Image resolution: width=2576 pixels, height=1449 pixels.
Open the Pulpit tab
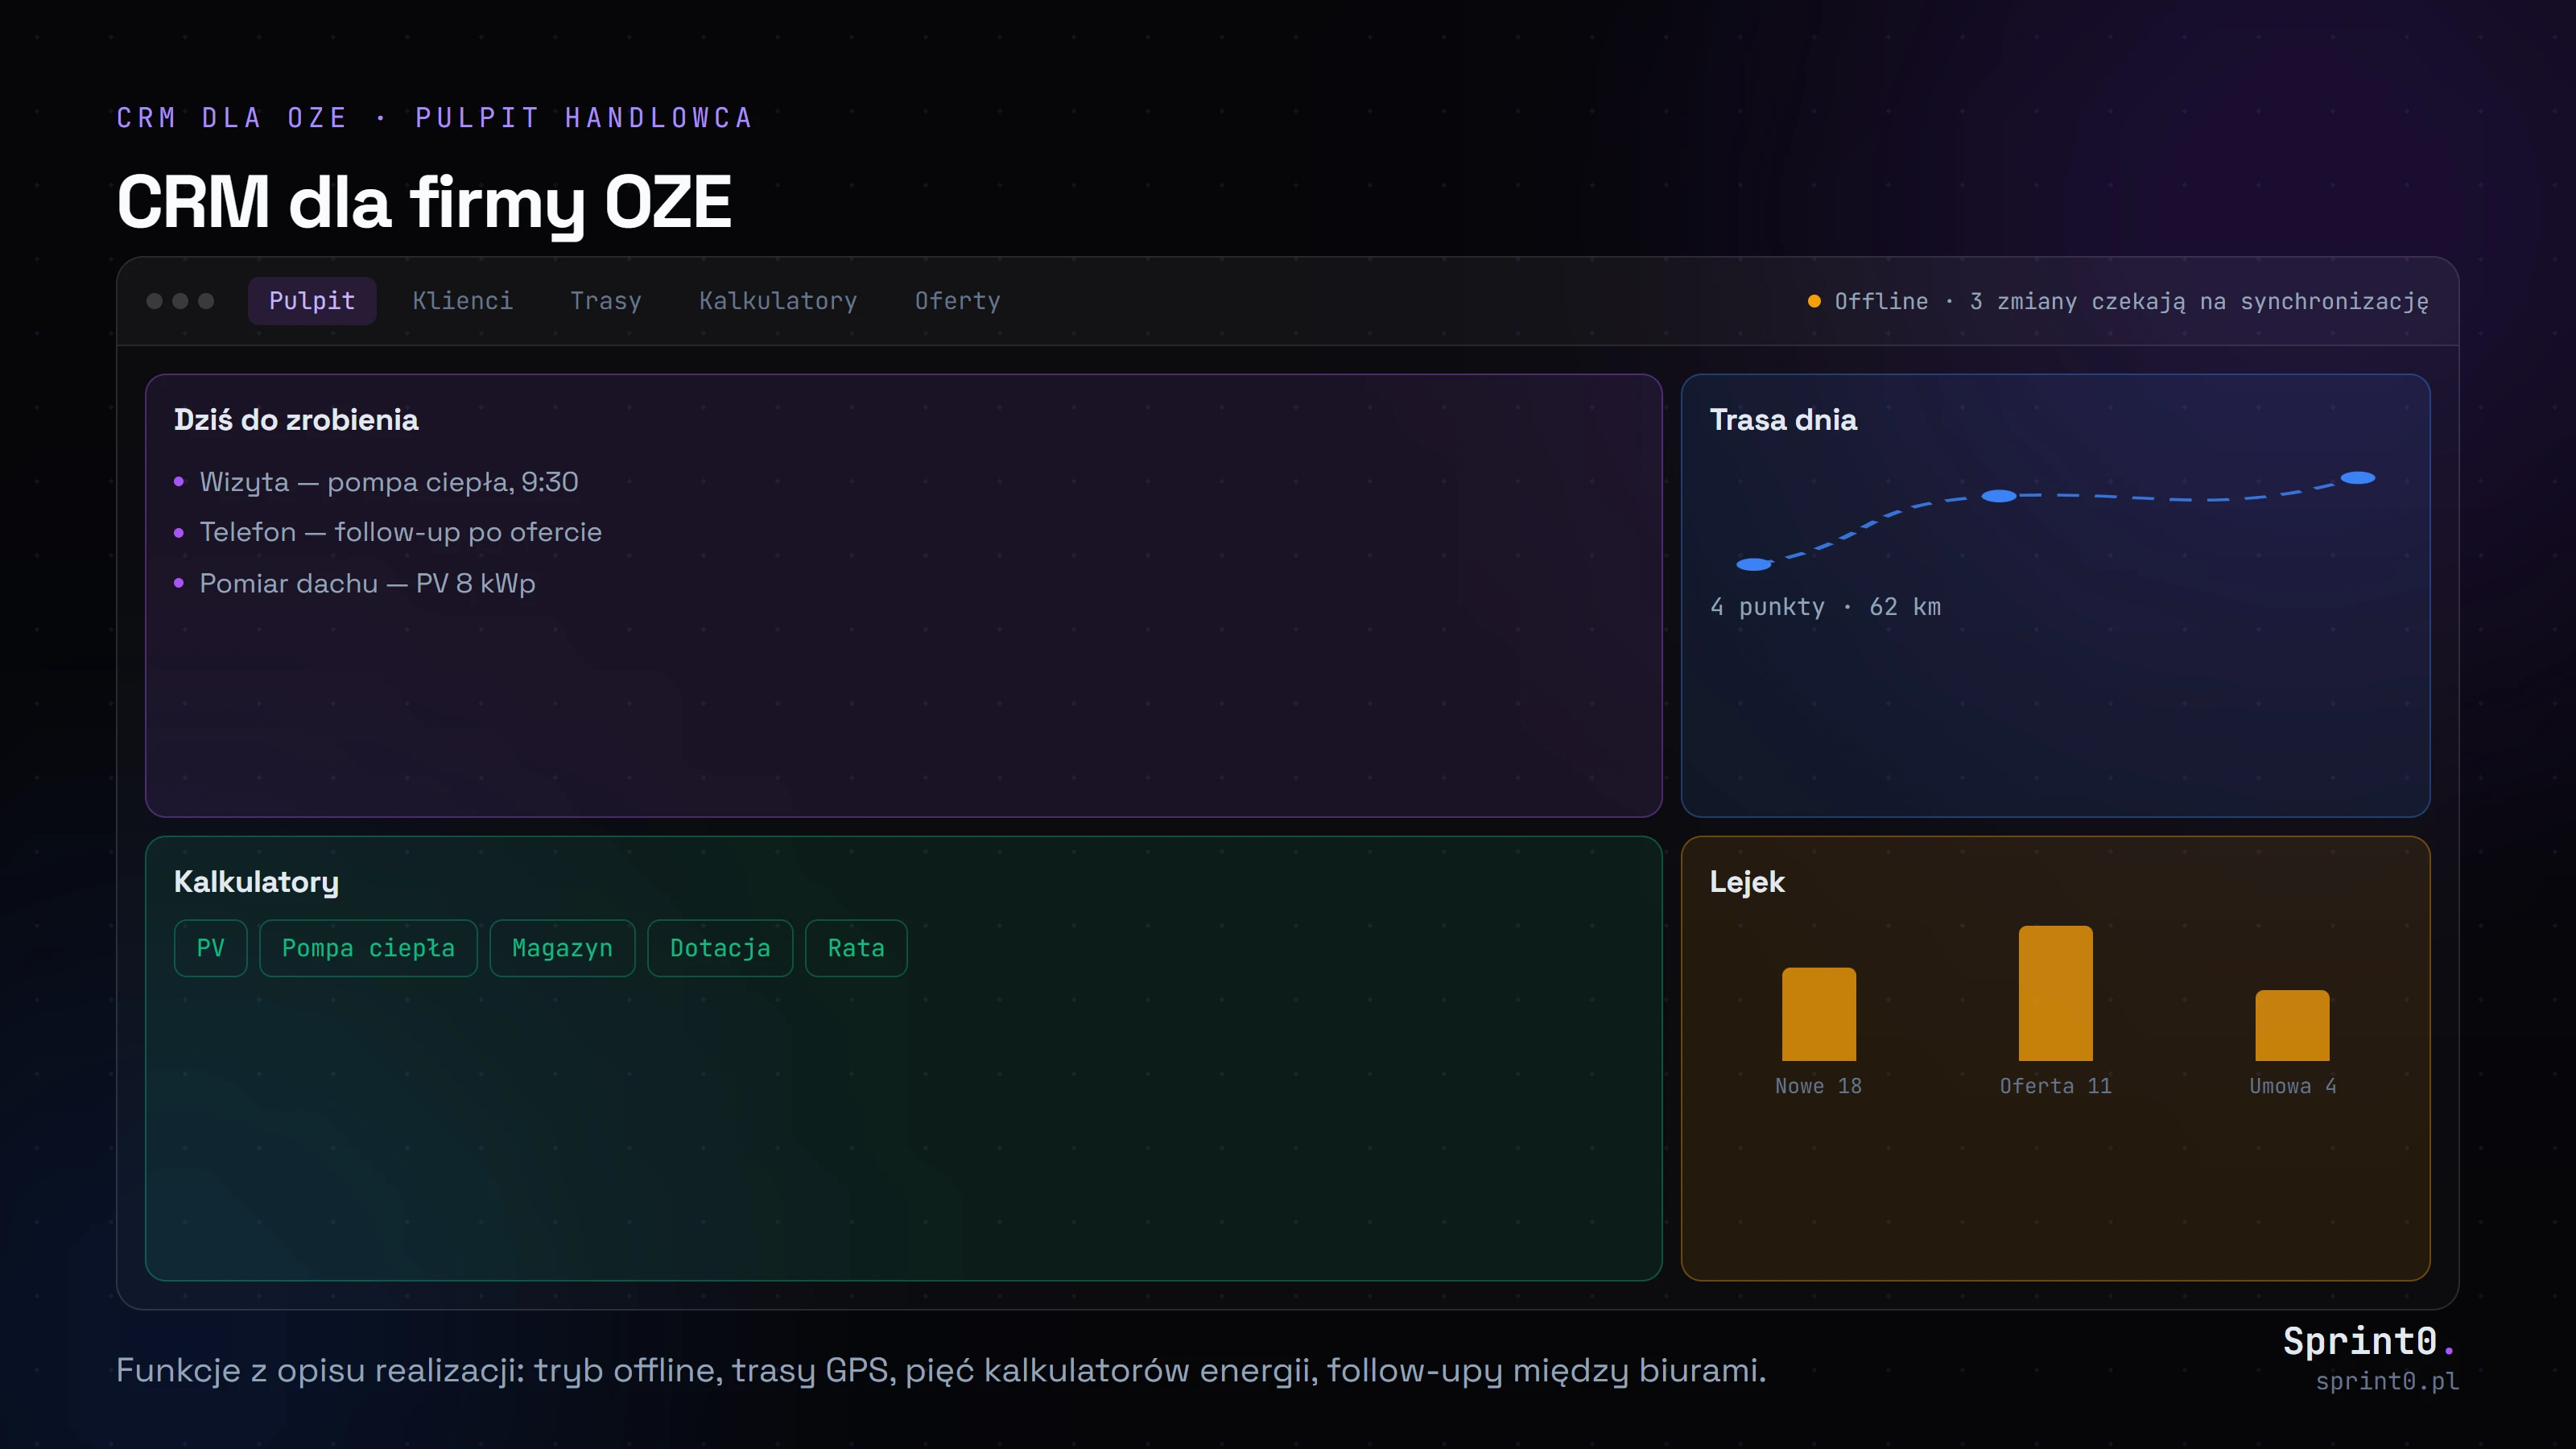[x=312, y=301]
